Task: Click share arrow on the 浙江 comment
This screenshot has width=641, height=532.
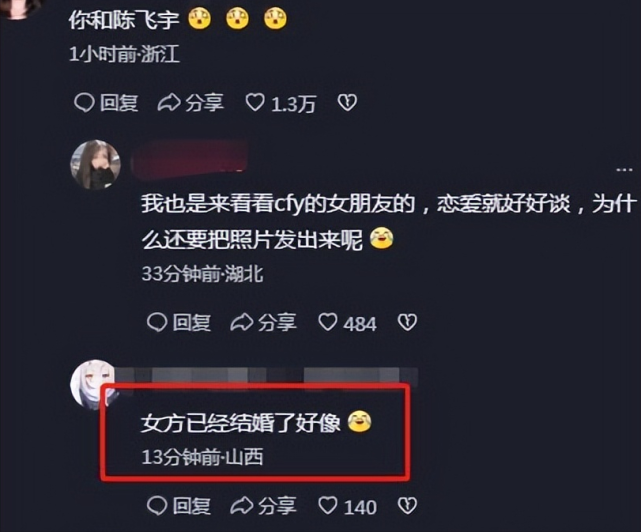Action: [169, 103]
